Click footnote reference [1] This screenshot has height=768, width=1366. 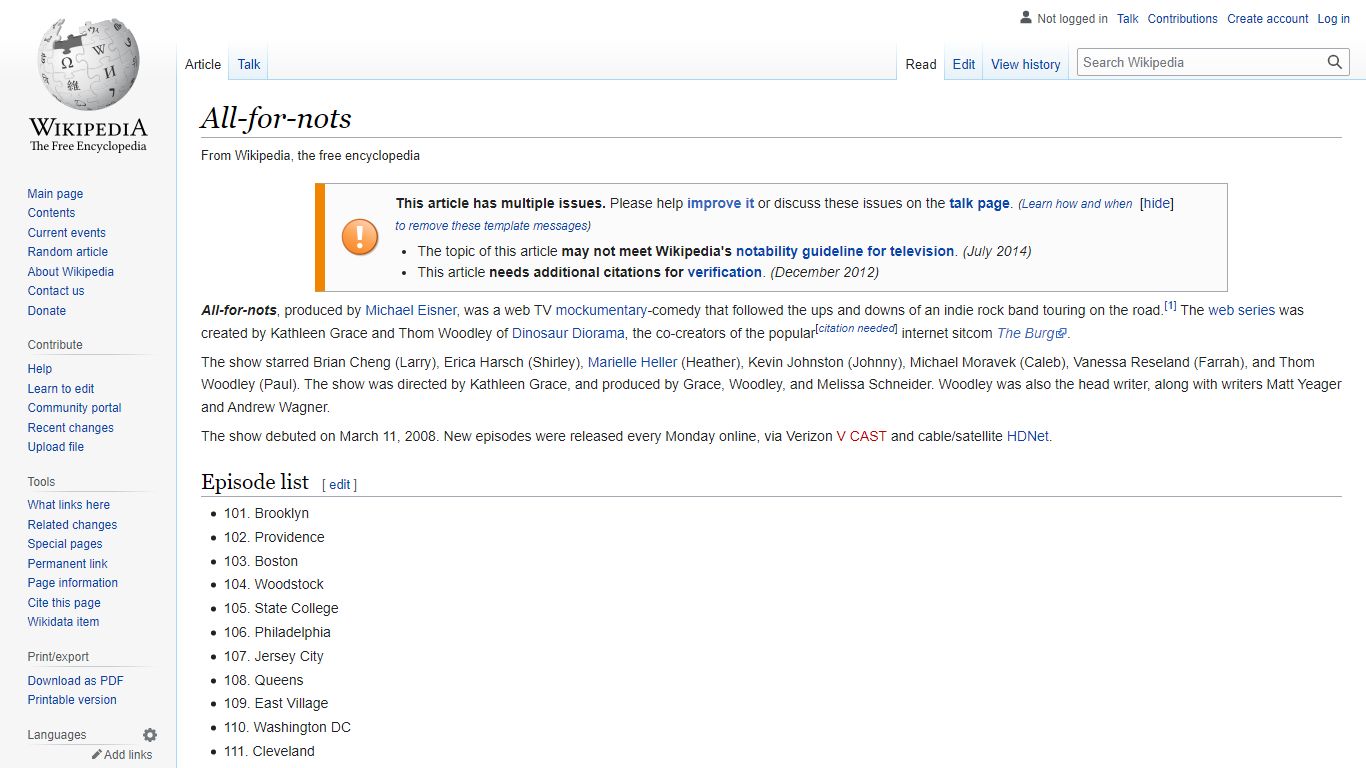[x=1170, y=306]
